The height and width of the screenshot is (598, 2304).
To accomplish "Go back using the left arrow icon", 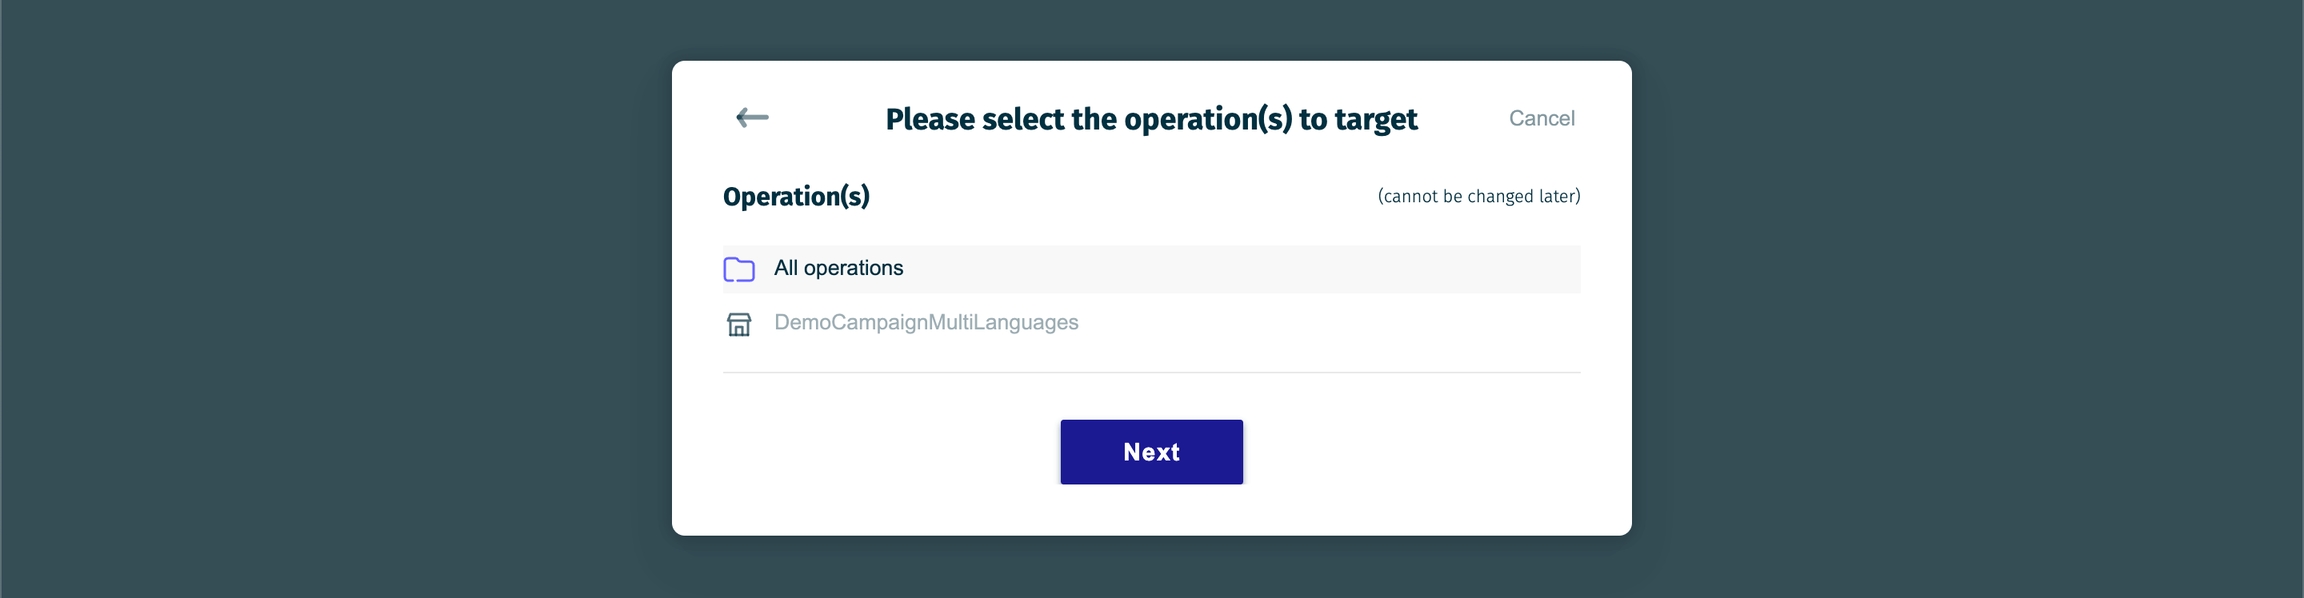I will click(x=752, y=118).
